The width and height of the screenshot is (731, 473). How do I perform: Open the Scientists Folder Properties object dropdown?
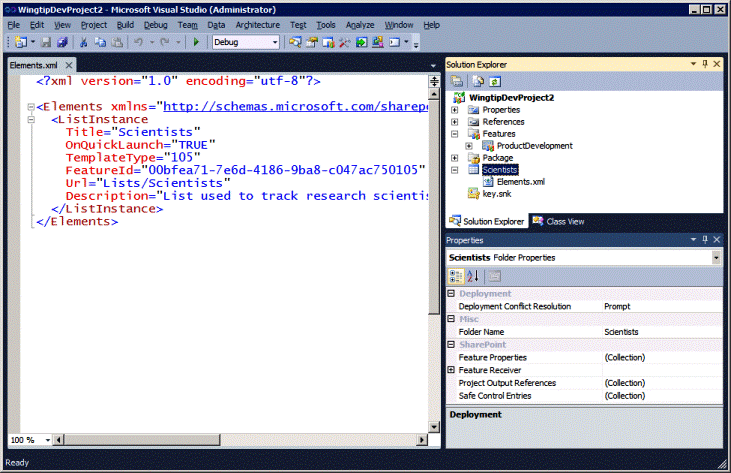pos(716,258)
